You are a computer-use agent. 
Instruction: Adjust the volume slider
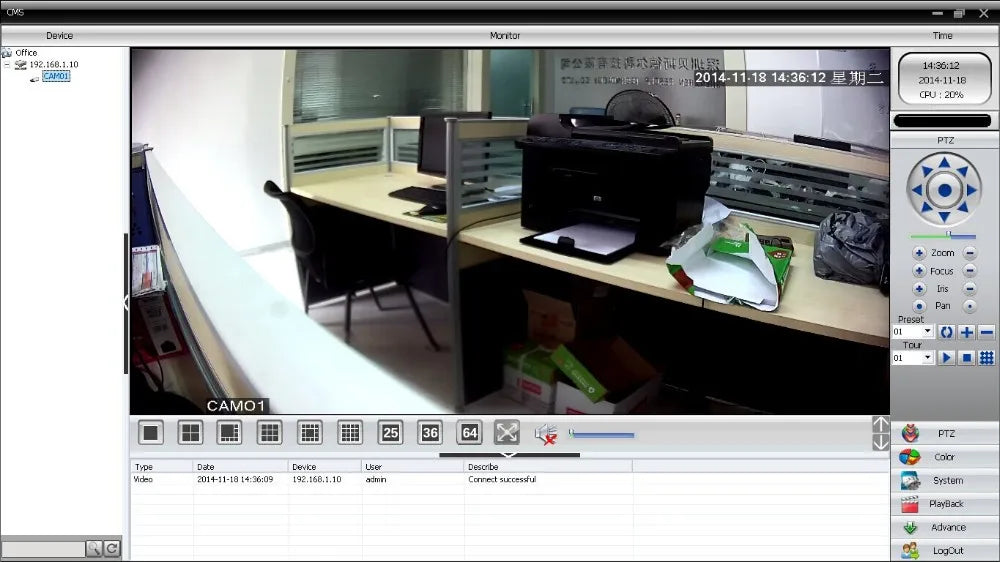pyautogui.click(x=601, y=434)
